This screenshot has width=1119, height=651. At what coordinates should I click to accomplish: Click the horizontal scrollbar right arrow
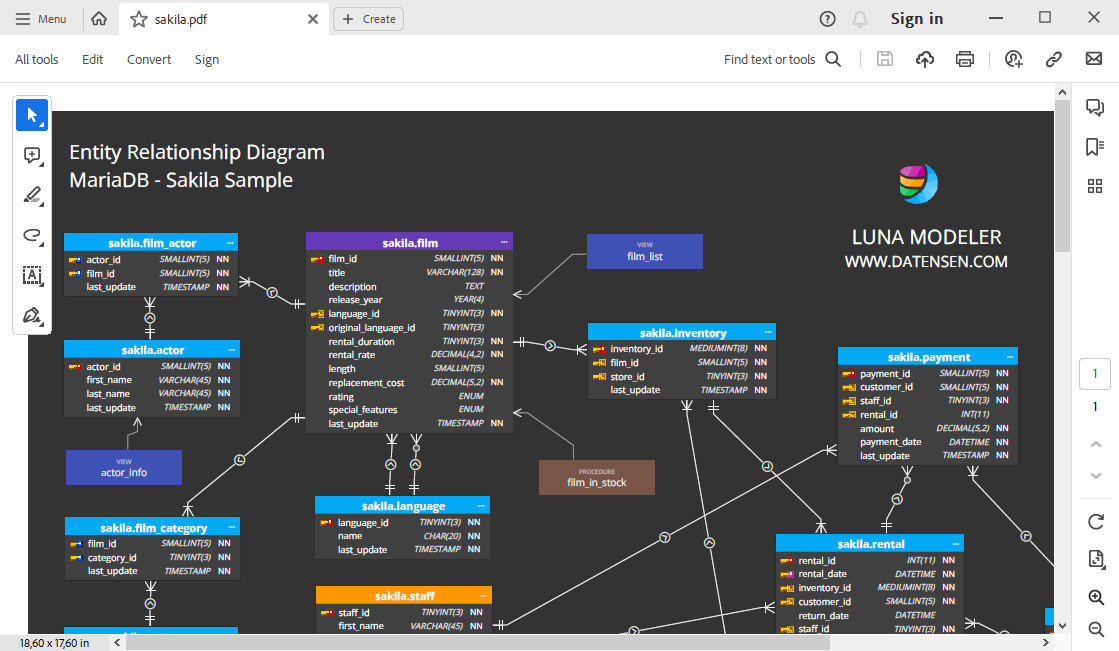tap(1045, 642)
